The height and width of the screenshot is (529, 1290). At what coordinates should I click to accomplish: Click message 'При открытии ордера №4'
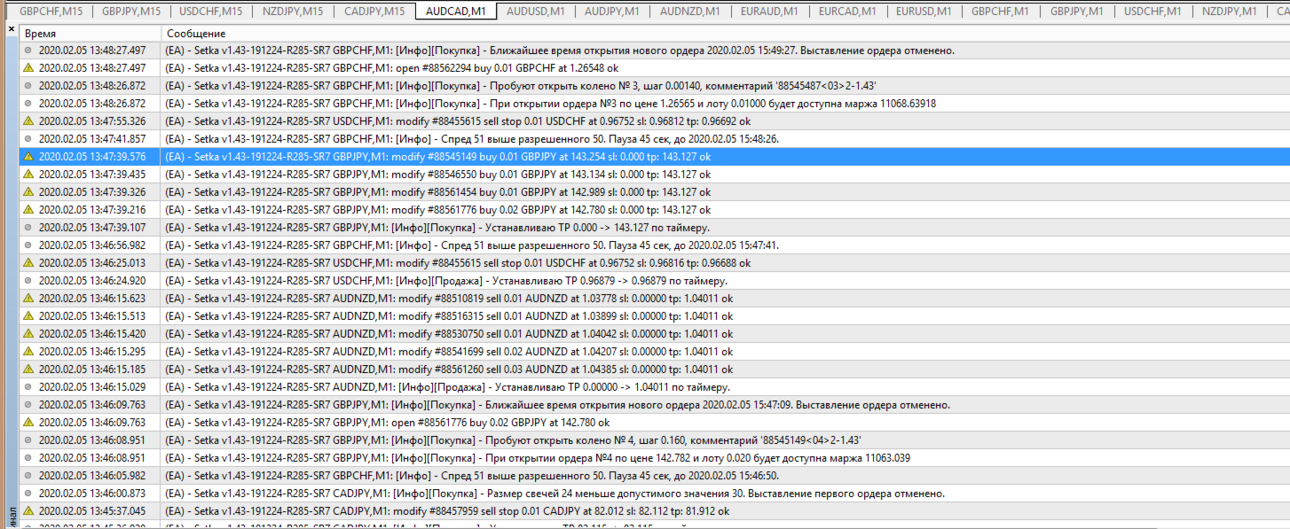point(538,458)
